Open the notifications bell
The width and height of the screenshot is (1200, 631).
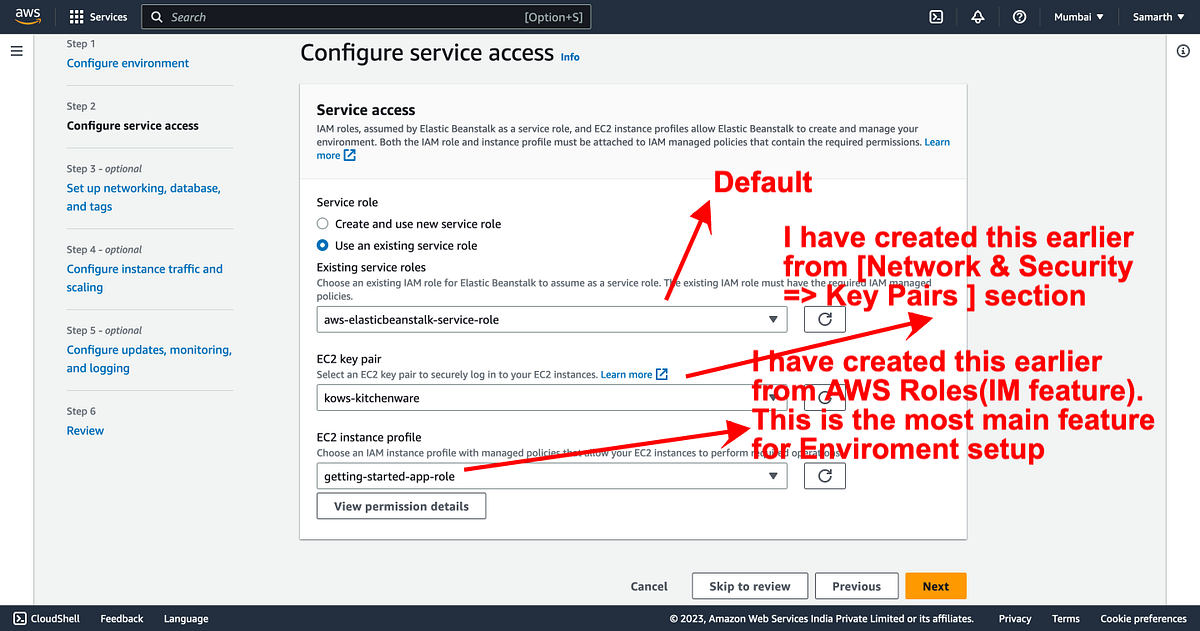point(977,16)
